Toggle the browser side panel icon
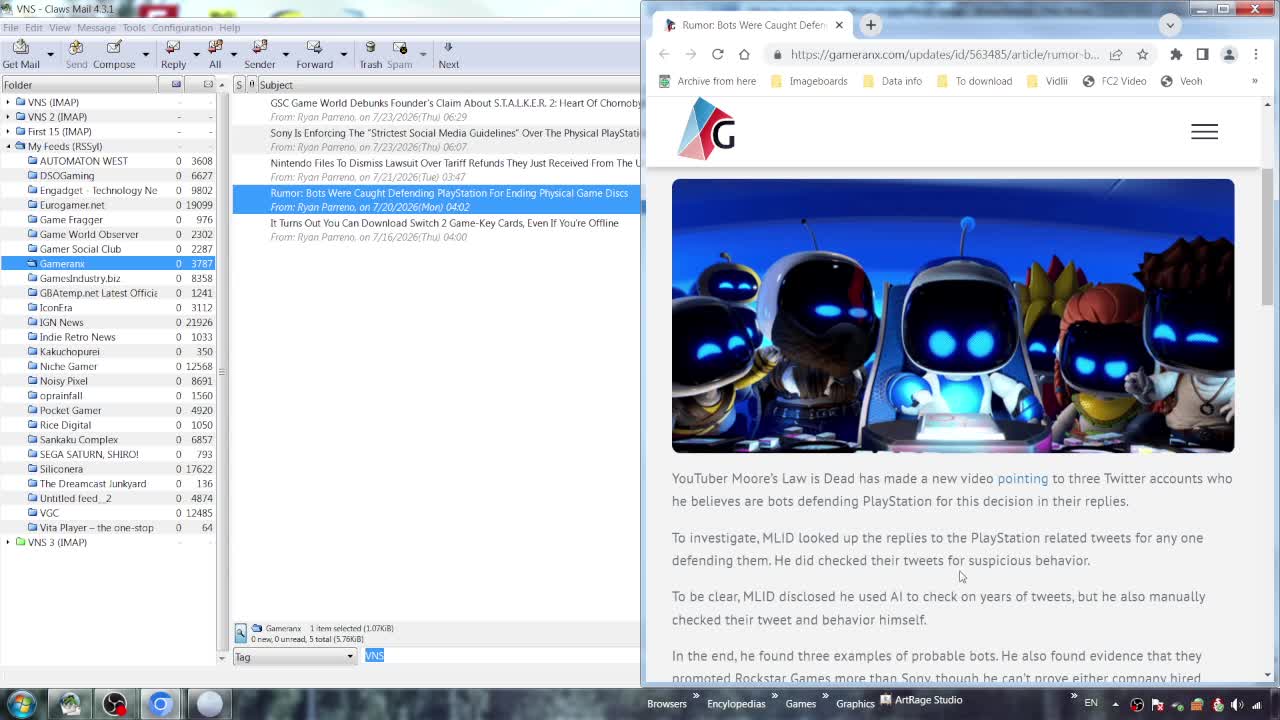1280x720 pixels. click(x=1202, y=54)
